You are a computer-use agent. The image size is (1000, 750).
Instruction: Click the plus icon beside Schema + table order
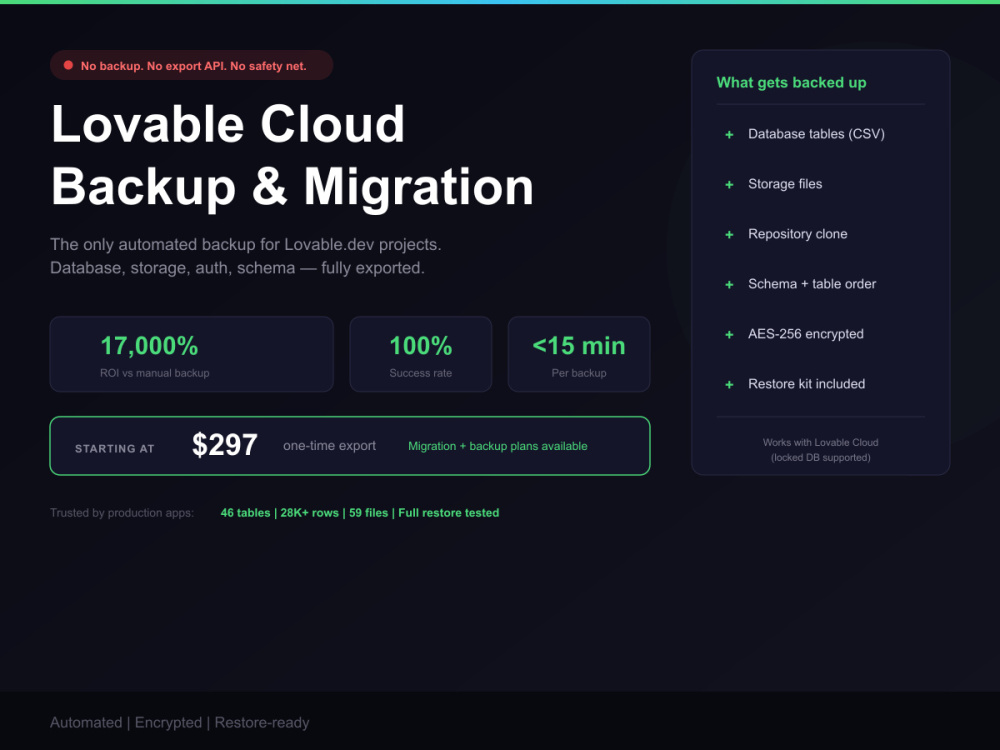pyautogui.click(x=729, y=284)
